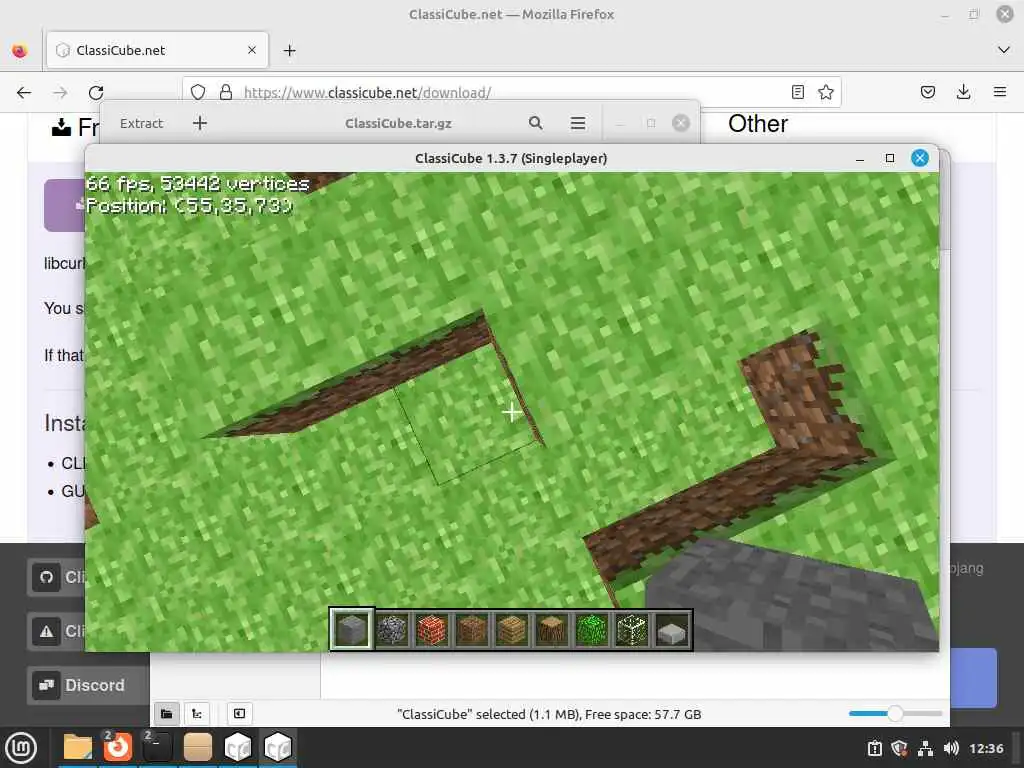Select the glass block in the hotbar

[632, 630]
